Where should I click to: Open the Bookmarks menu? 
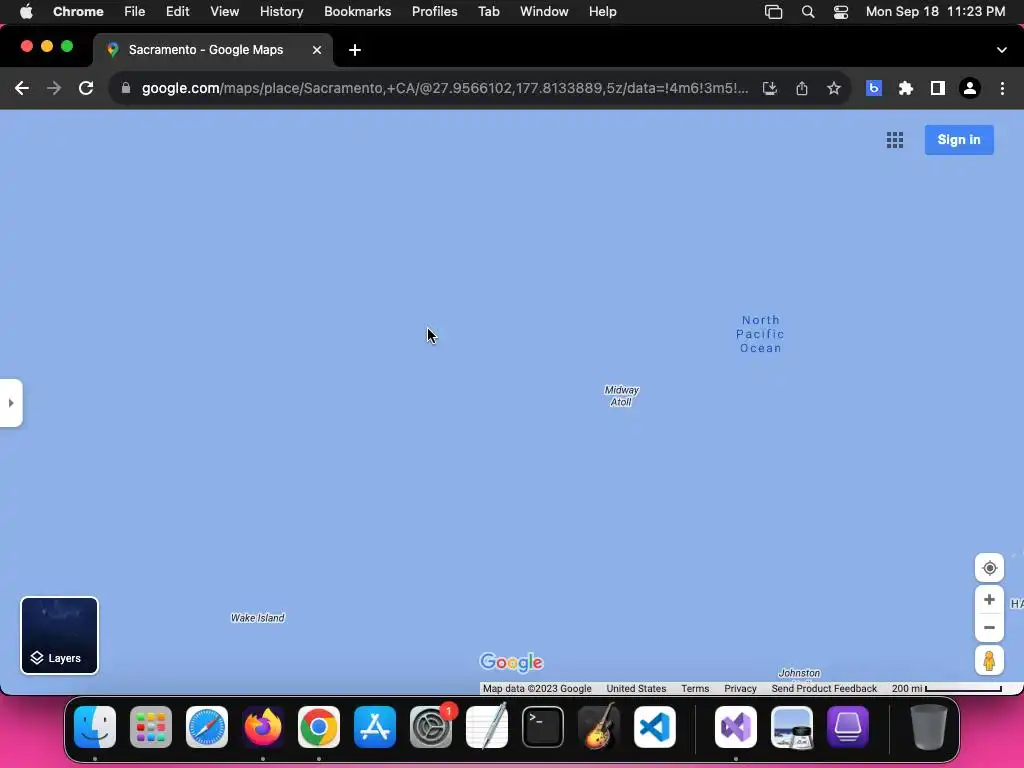[x=358, y=12]
